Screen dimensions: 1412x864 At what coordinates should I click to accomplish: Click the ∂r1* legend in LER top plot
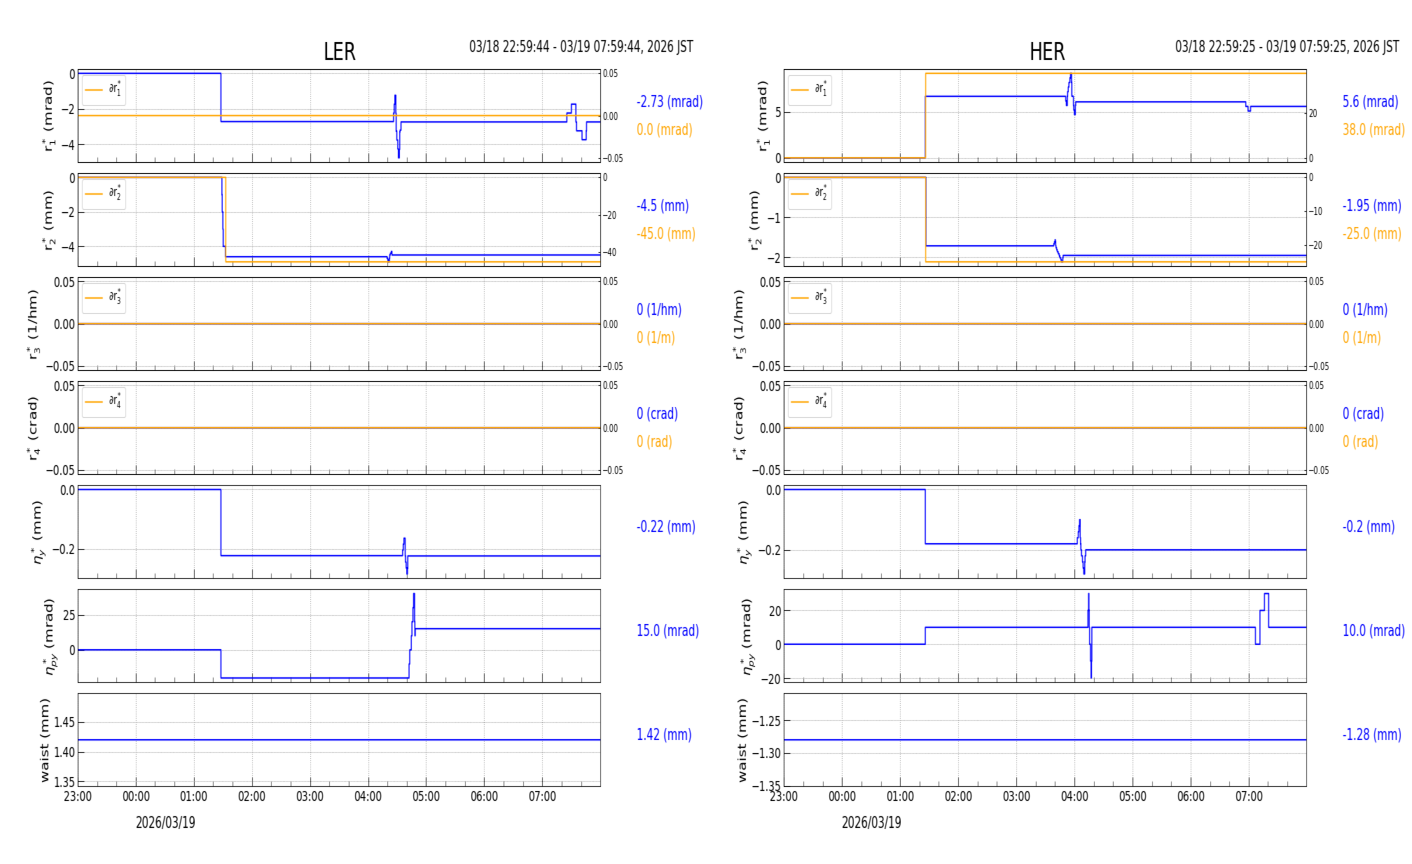[104, 90]
